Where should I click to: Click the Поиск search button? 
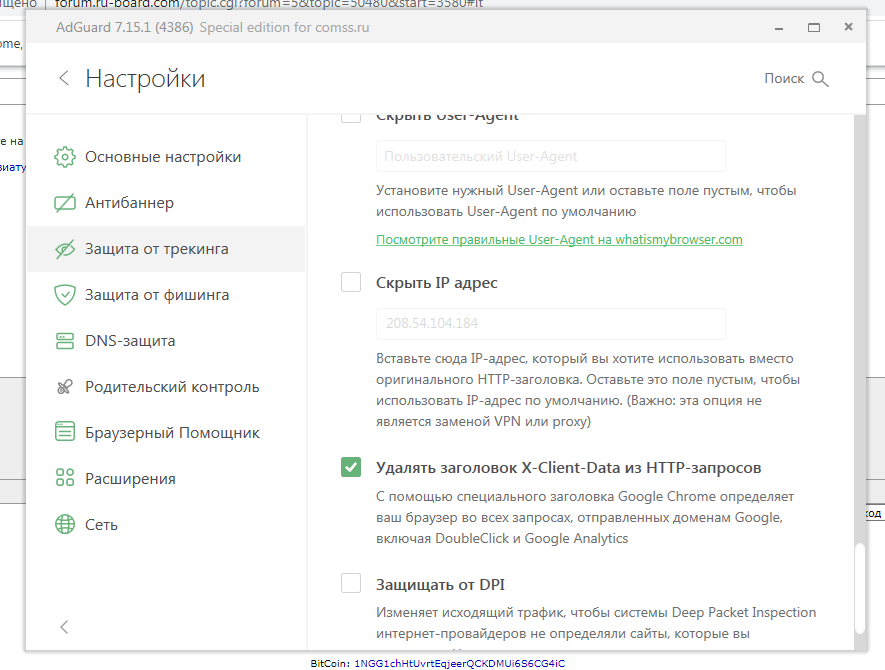pos(796,79)
